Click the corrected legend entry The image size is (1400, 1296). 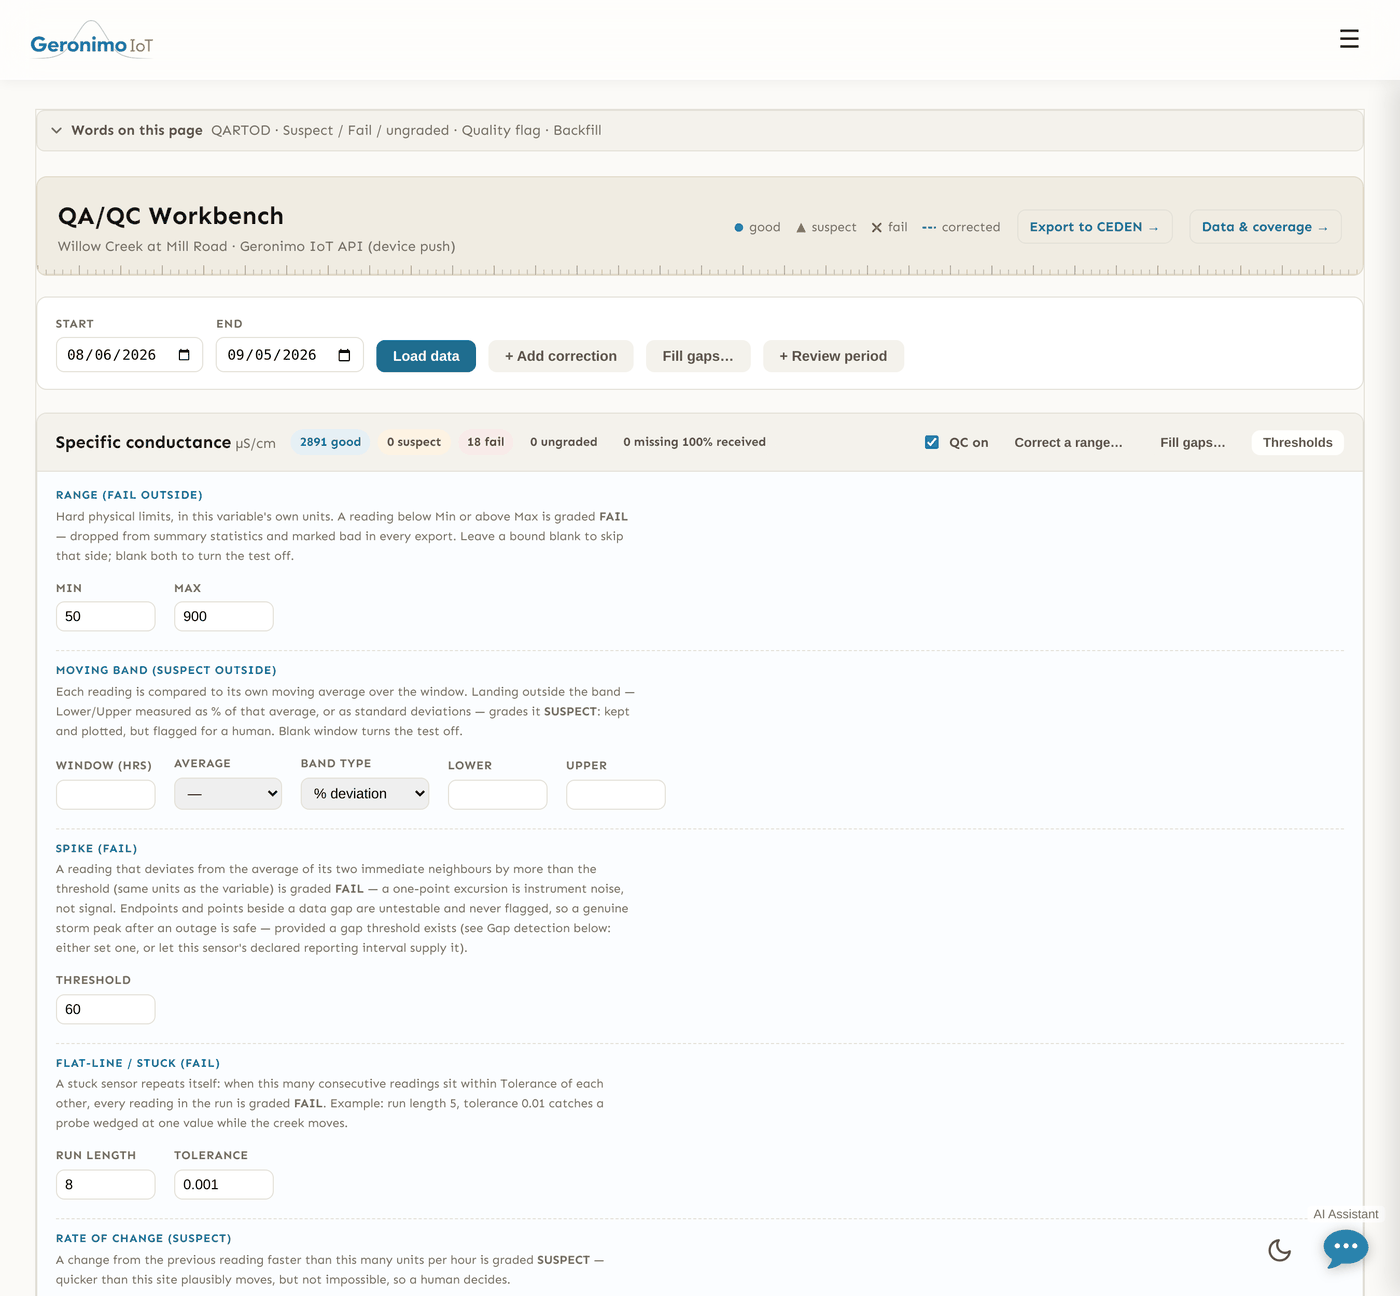tap(961, 227)
